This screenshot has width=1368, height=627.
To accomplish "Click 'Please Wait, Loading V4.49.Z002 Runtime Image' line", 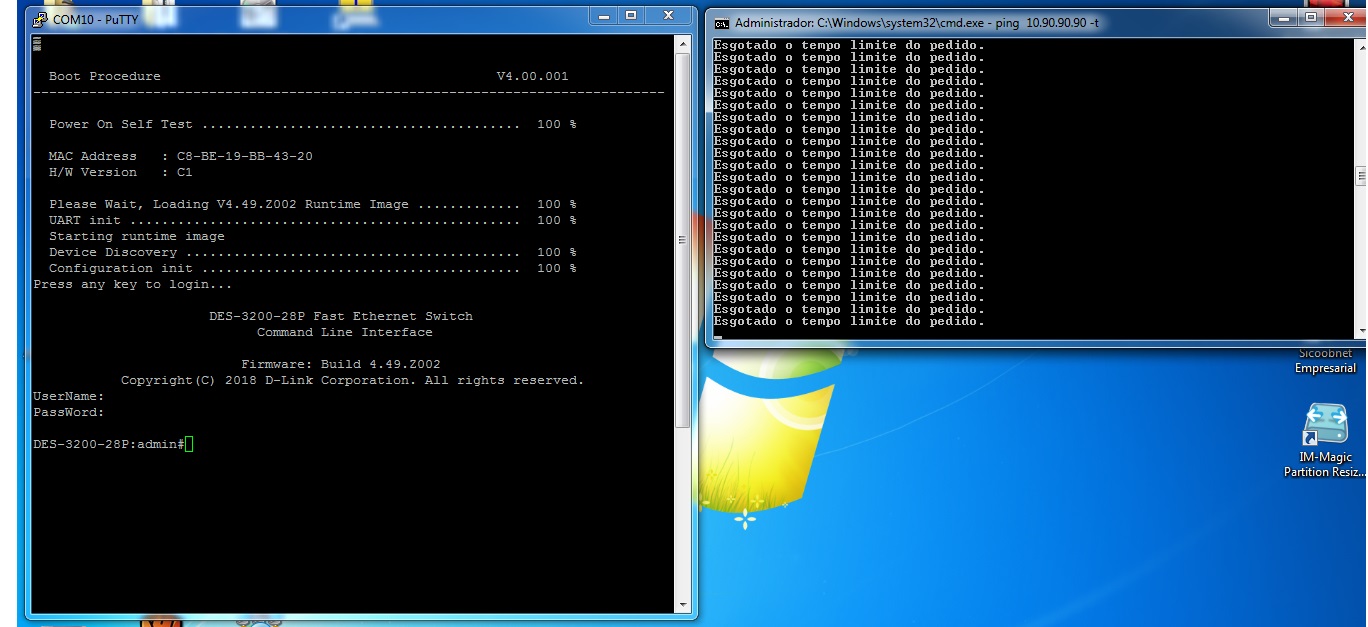I will 313,204.
